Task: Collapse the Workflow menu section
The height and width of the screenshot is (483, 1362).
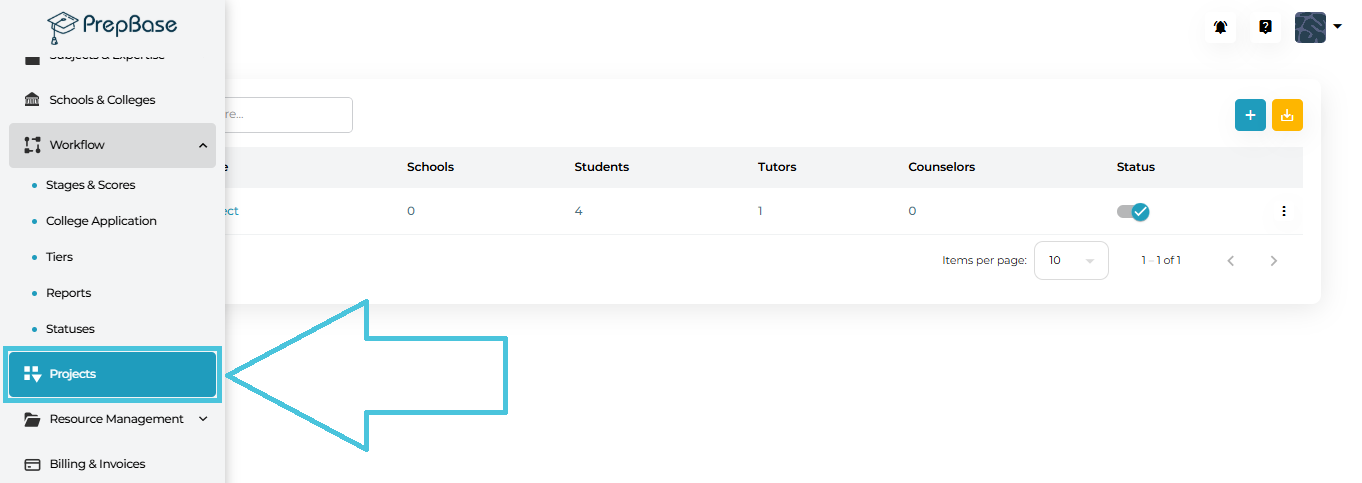Action: pos(203,145)
